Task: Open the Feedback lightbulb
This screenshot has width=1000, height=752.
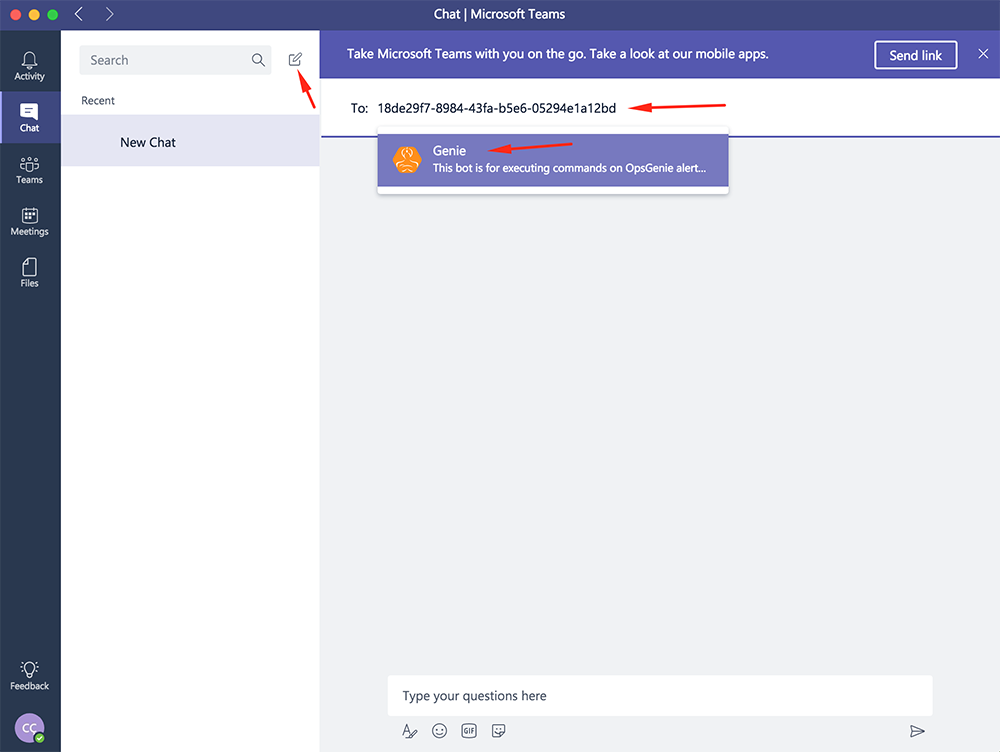Action: (x=29, y=675)
